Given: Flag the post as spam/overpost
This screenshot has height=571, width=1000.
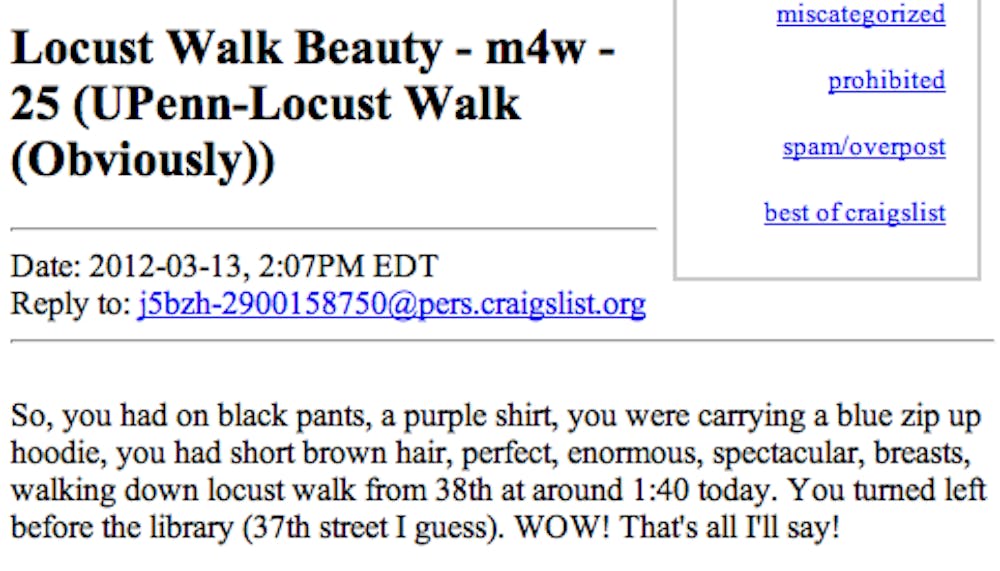Looking at the screenshot, I should click(864, 147).
